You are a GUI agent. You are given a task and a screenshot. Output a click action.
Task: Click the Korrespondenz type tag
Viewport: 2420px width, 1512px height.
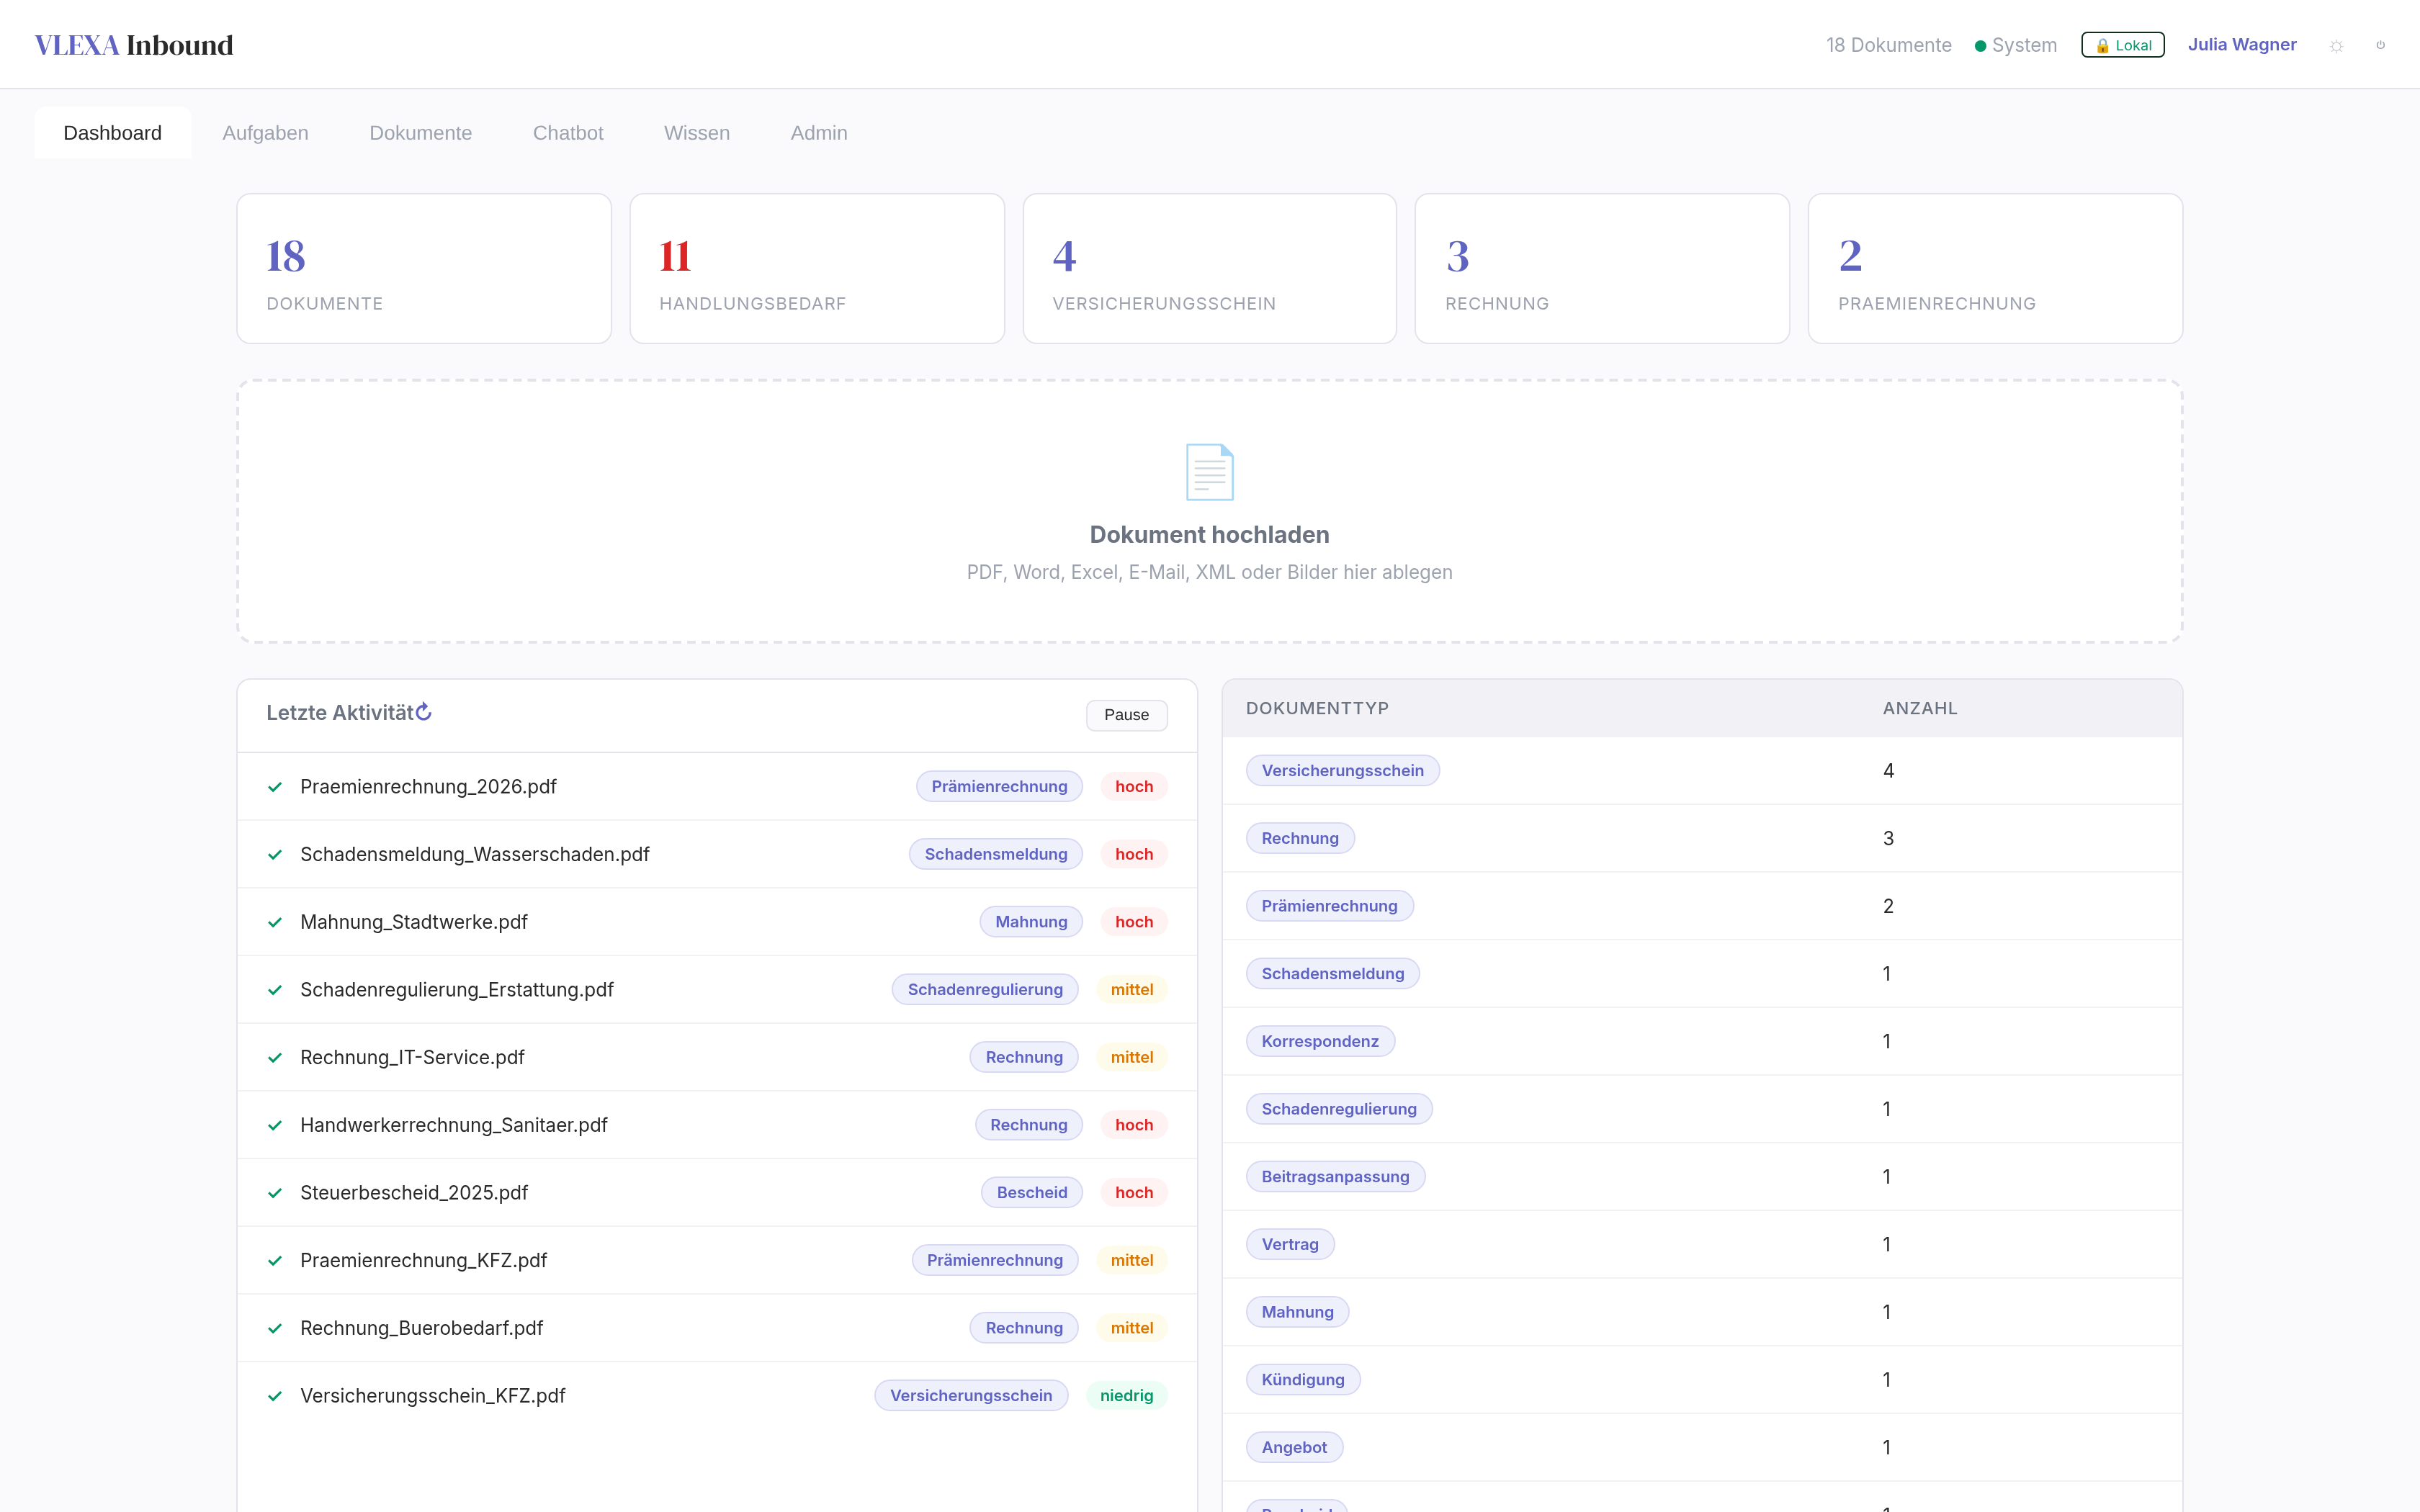coord(1320,1042)
